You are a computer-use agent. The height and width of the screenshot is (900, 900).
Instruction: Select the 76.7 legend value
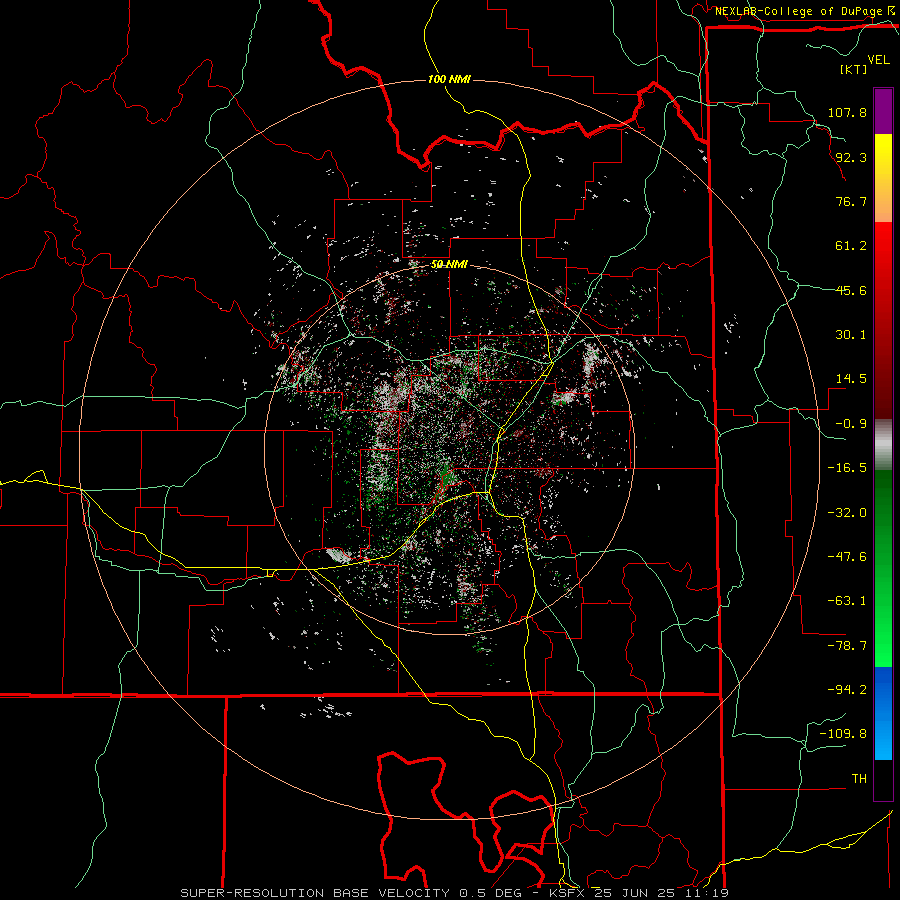pyautogui.click(x=851, y=201)
